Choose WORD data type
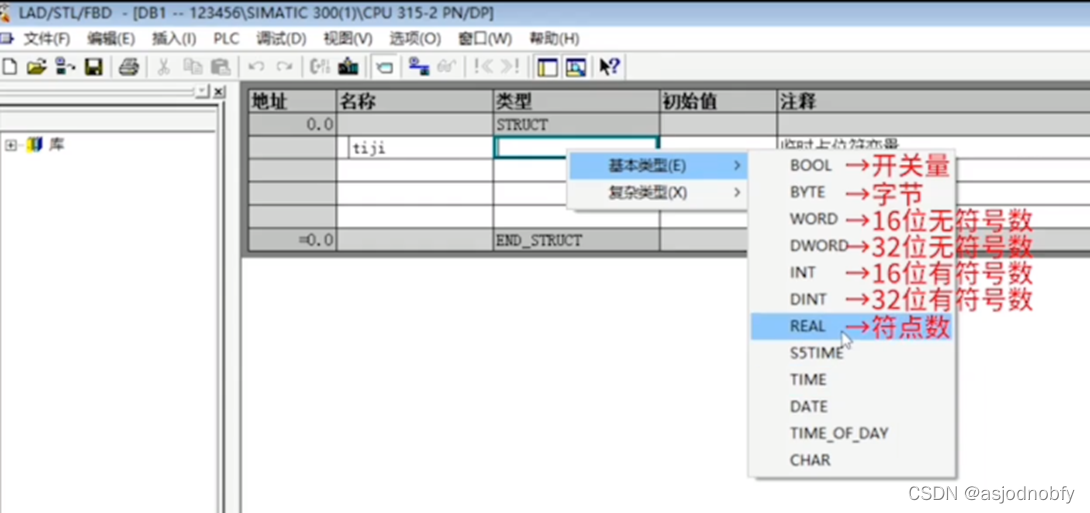The width and height of the screenshot is (1090, 513). [x=813, y=218]
